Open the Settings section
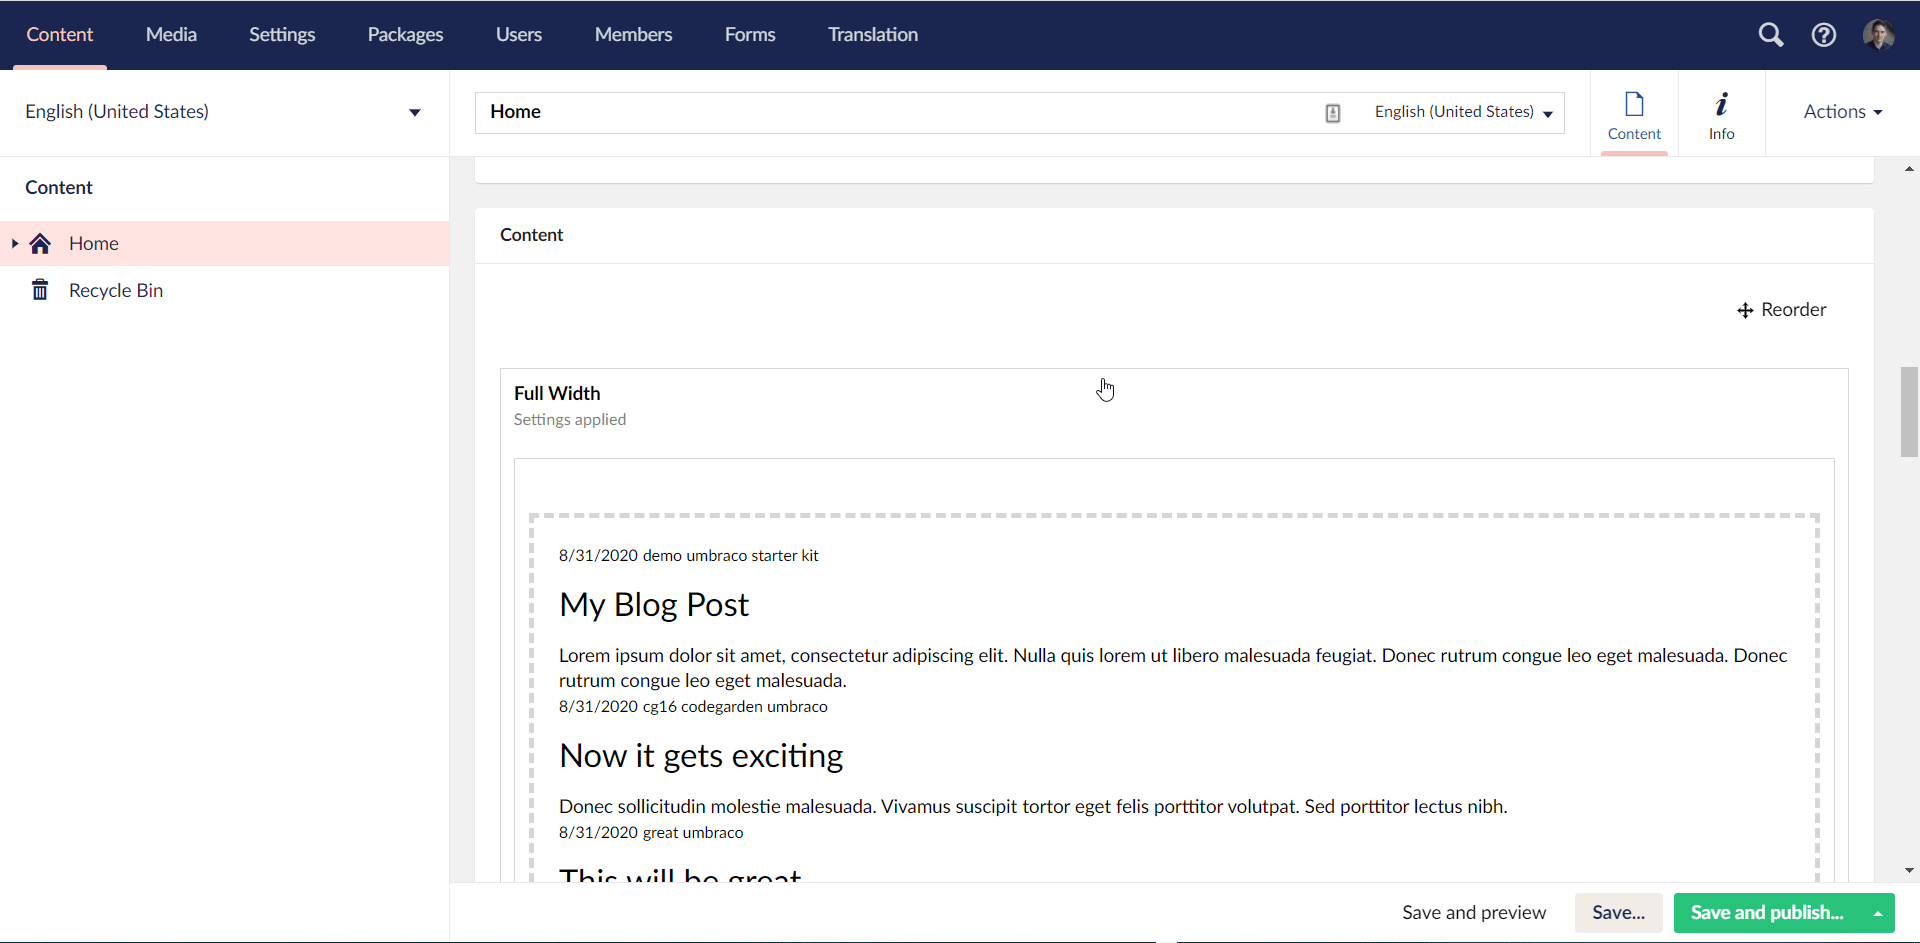 point(282,35)
